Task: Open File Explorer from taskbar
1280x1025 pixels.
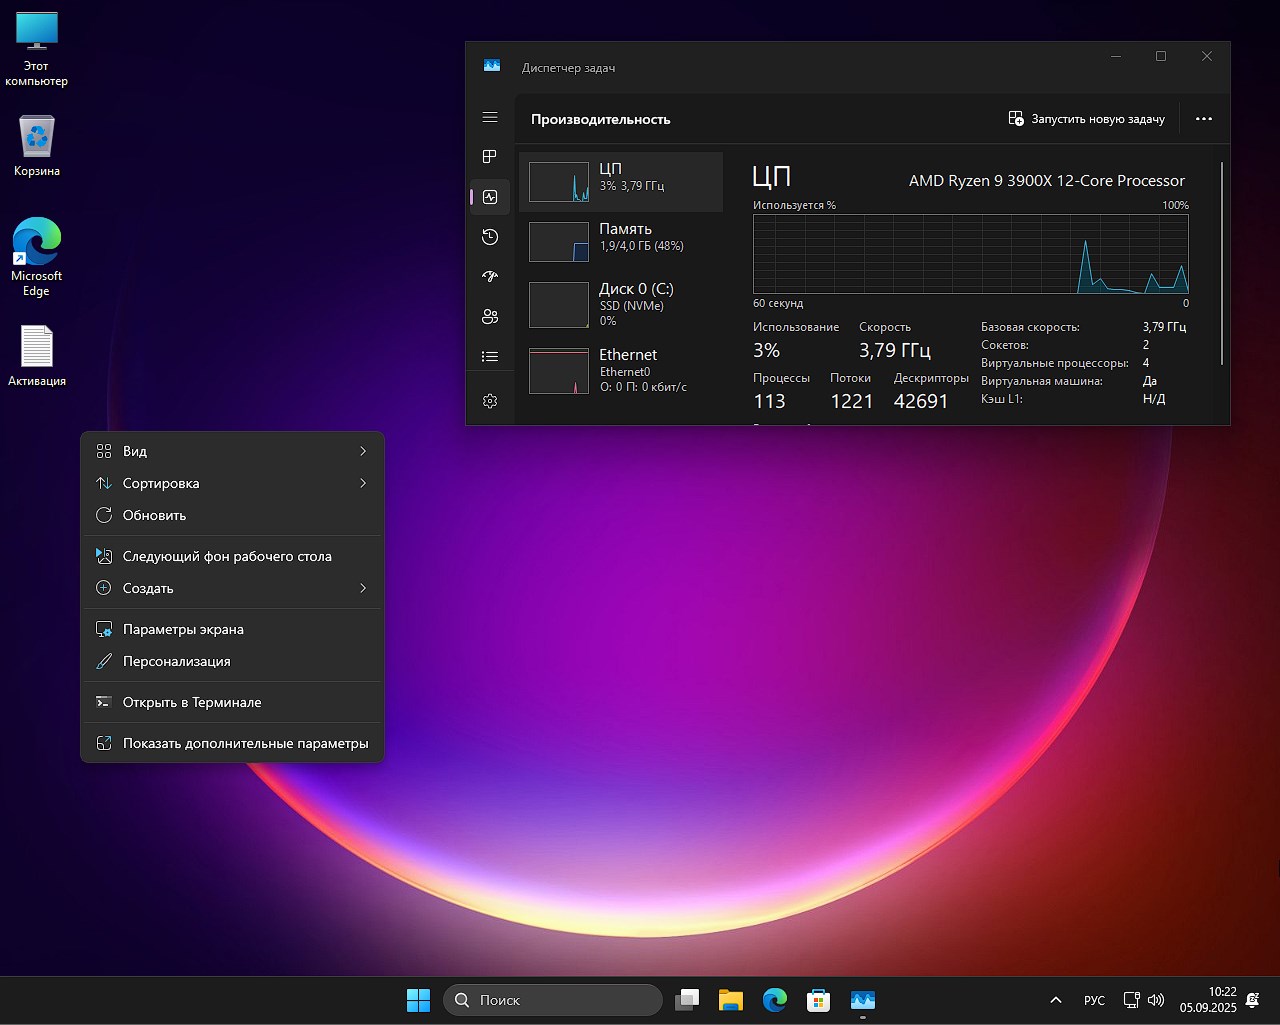Action: coord(731,1000)
